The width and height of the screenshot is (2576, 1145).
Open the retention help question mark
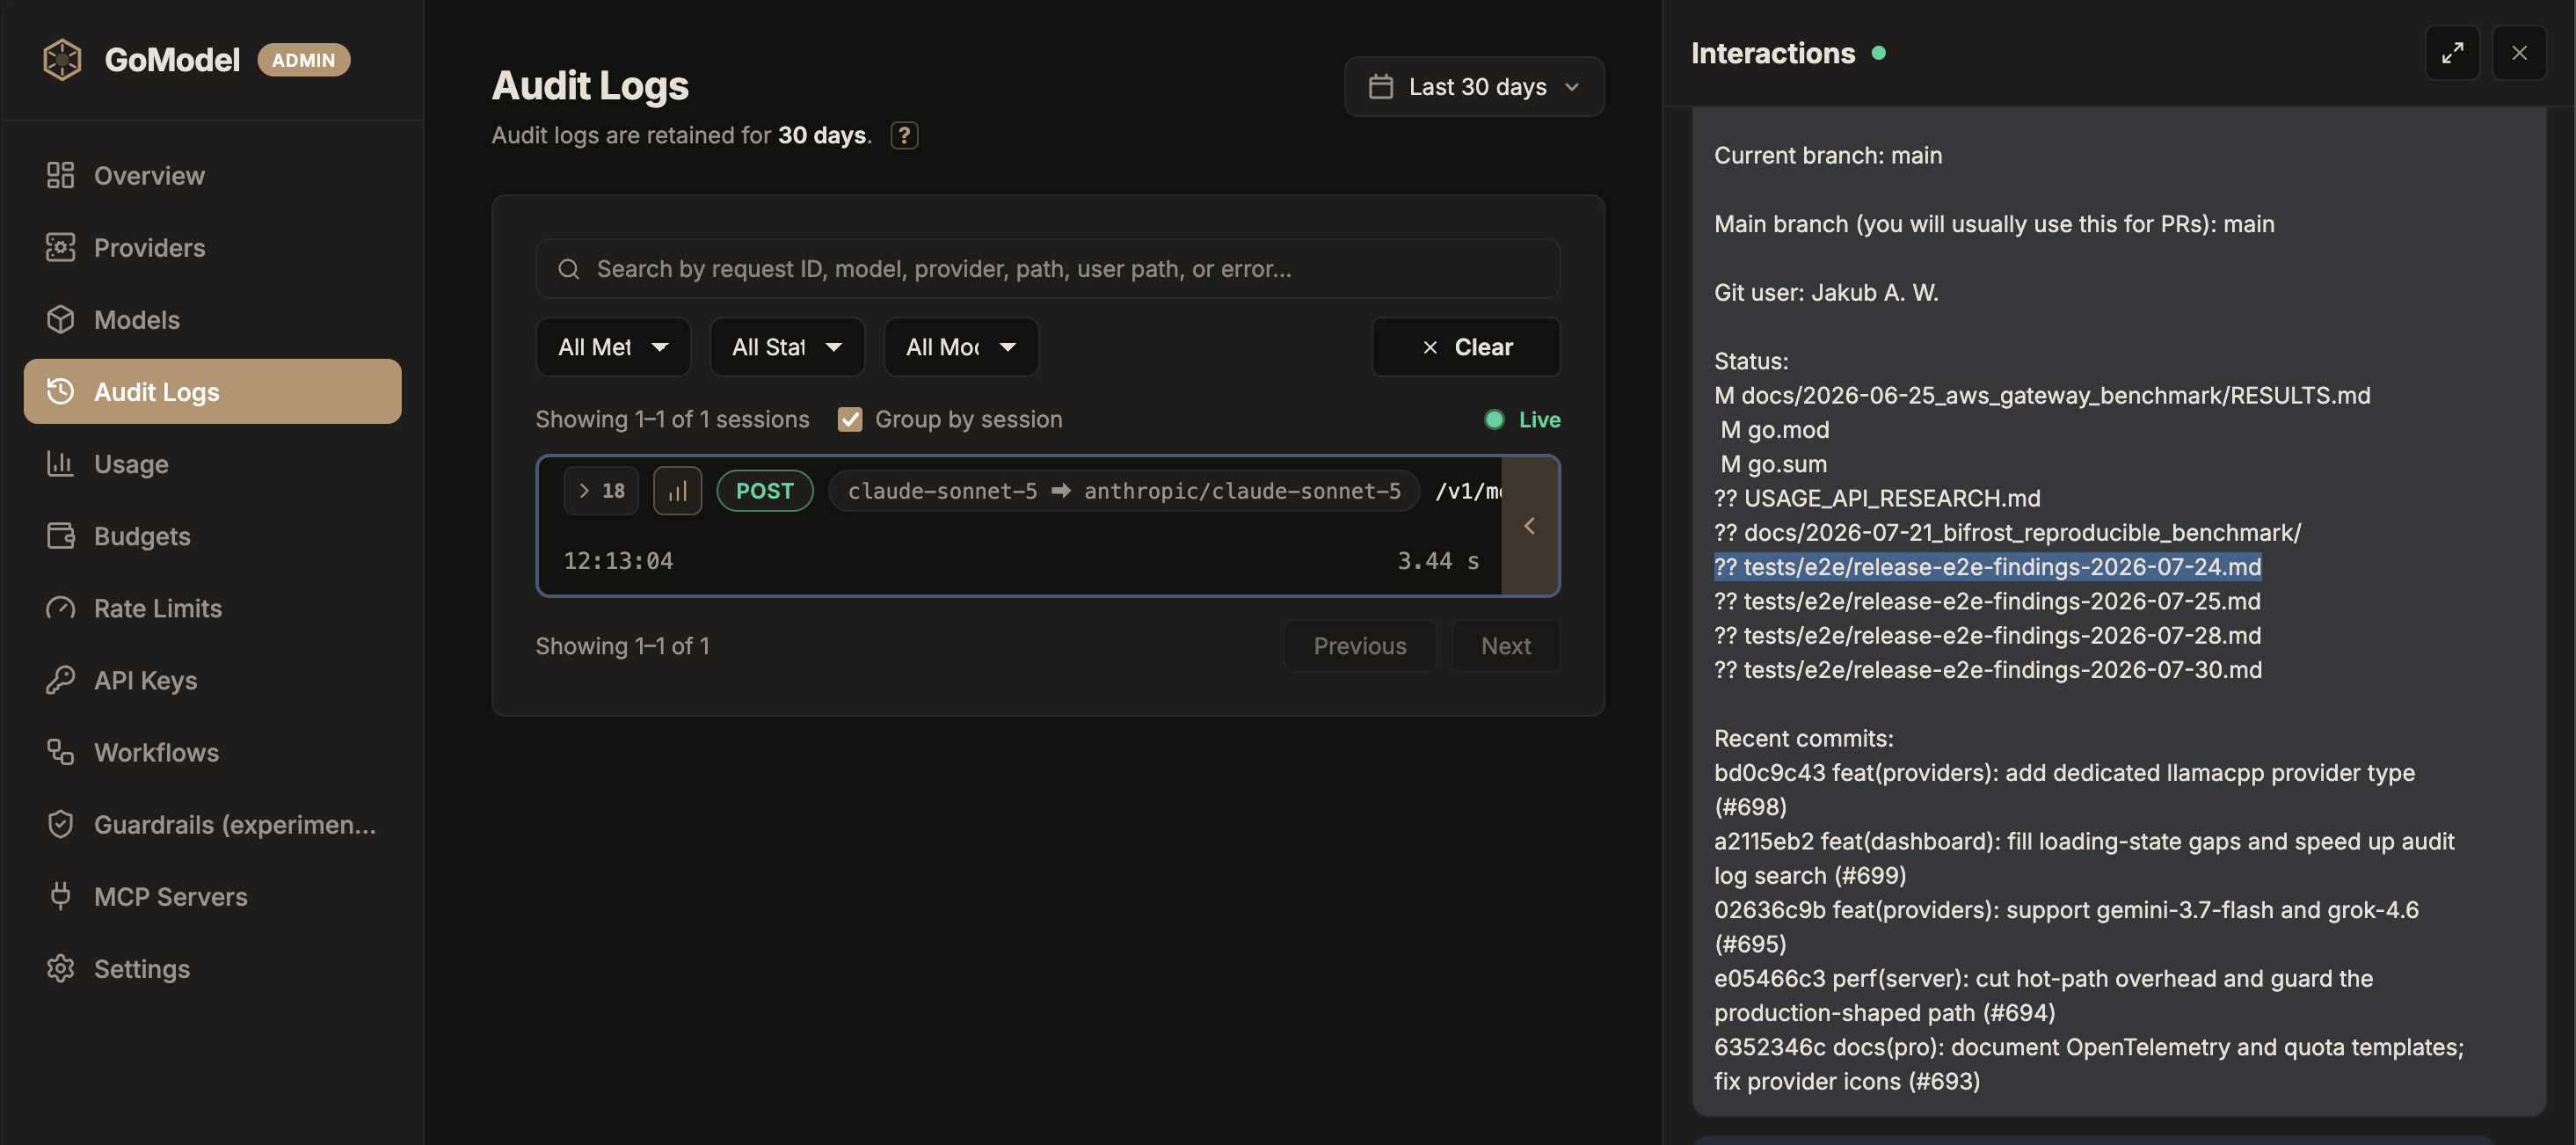(904, 135)
